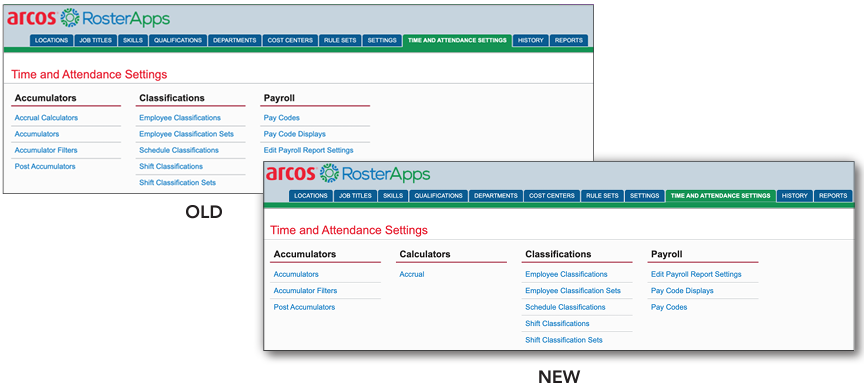The image size is (864, 388).
Task: Open Settings tab in NEW window
Action: [x=645, y=196]
